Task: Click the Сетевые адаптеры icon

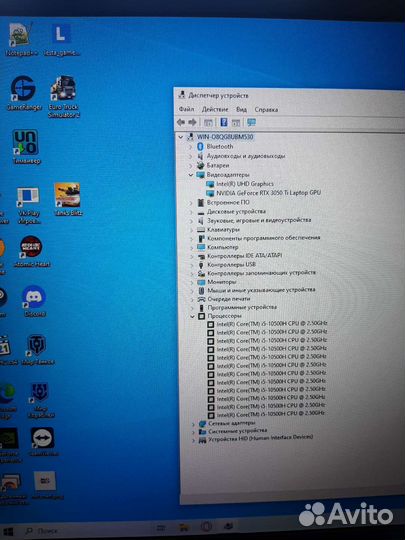Action: click(x=202, y=423)
